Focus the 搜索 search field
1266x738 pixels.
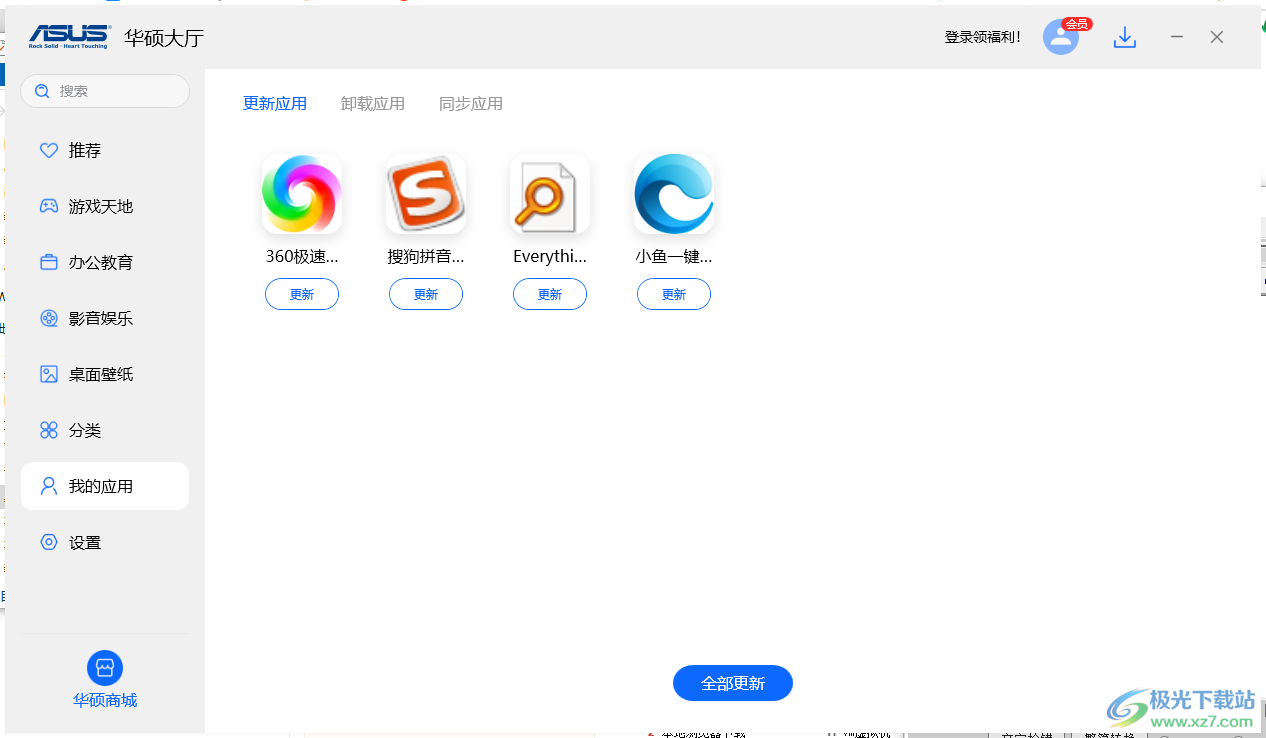pyautogui.click(x=105, y=91)
